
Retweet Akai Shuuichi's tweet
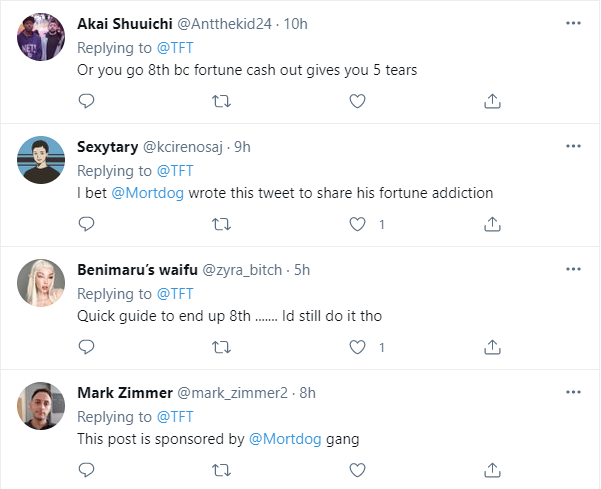click(222, 101)
